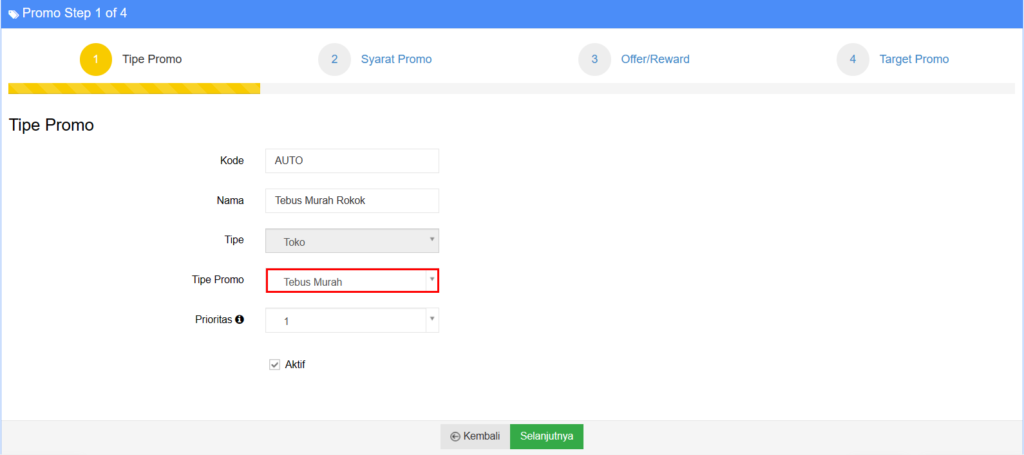Click the yellow striped progress bar
The width and height of the screenshot is (1024, 455).
point(134,89)
